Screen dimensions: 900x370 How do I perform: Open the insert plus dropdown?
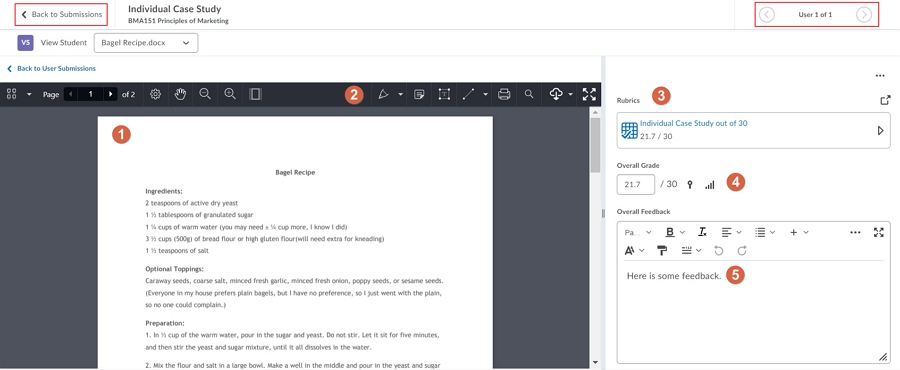tap(799, 232)
